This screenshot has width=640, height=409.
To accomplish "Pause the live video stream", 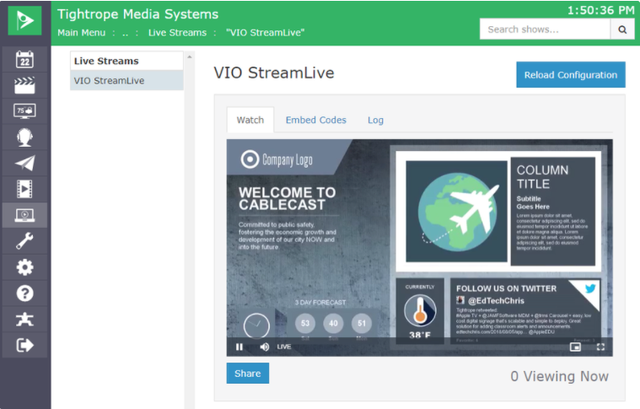I will pos(239,347).
